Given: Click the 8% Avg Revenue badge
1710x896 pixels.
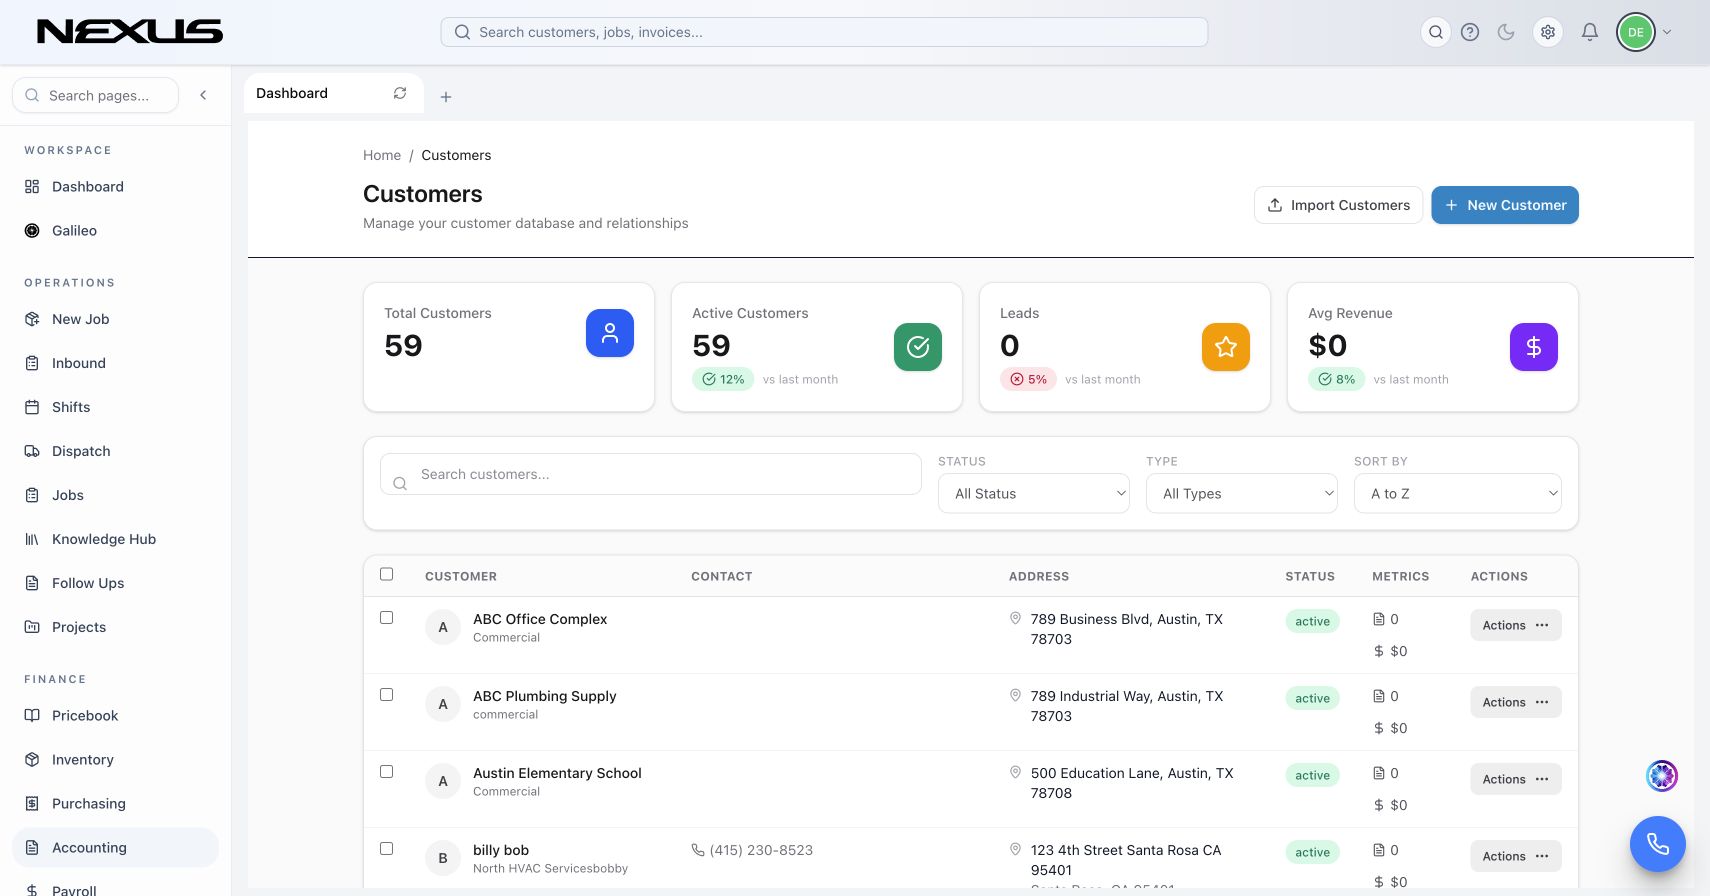Looking at the screenshot, I should tap(1336, 379).
